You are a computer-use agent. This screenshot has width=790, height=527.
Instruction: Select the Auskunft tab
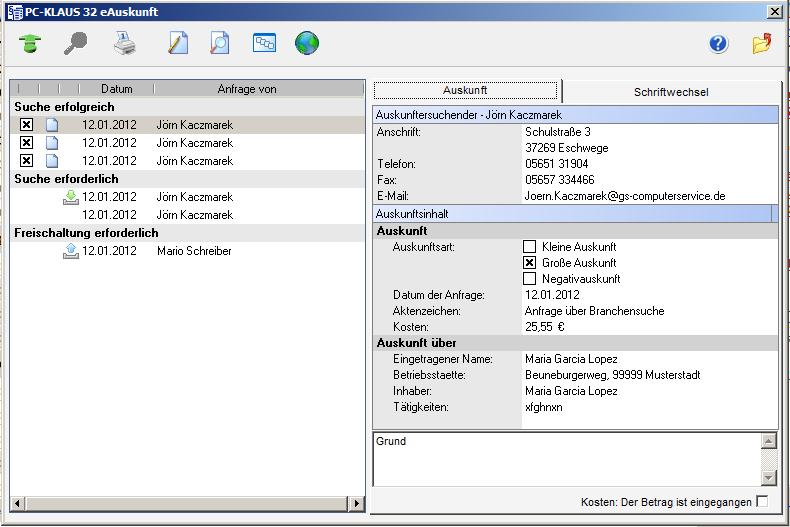point(465,91)
